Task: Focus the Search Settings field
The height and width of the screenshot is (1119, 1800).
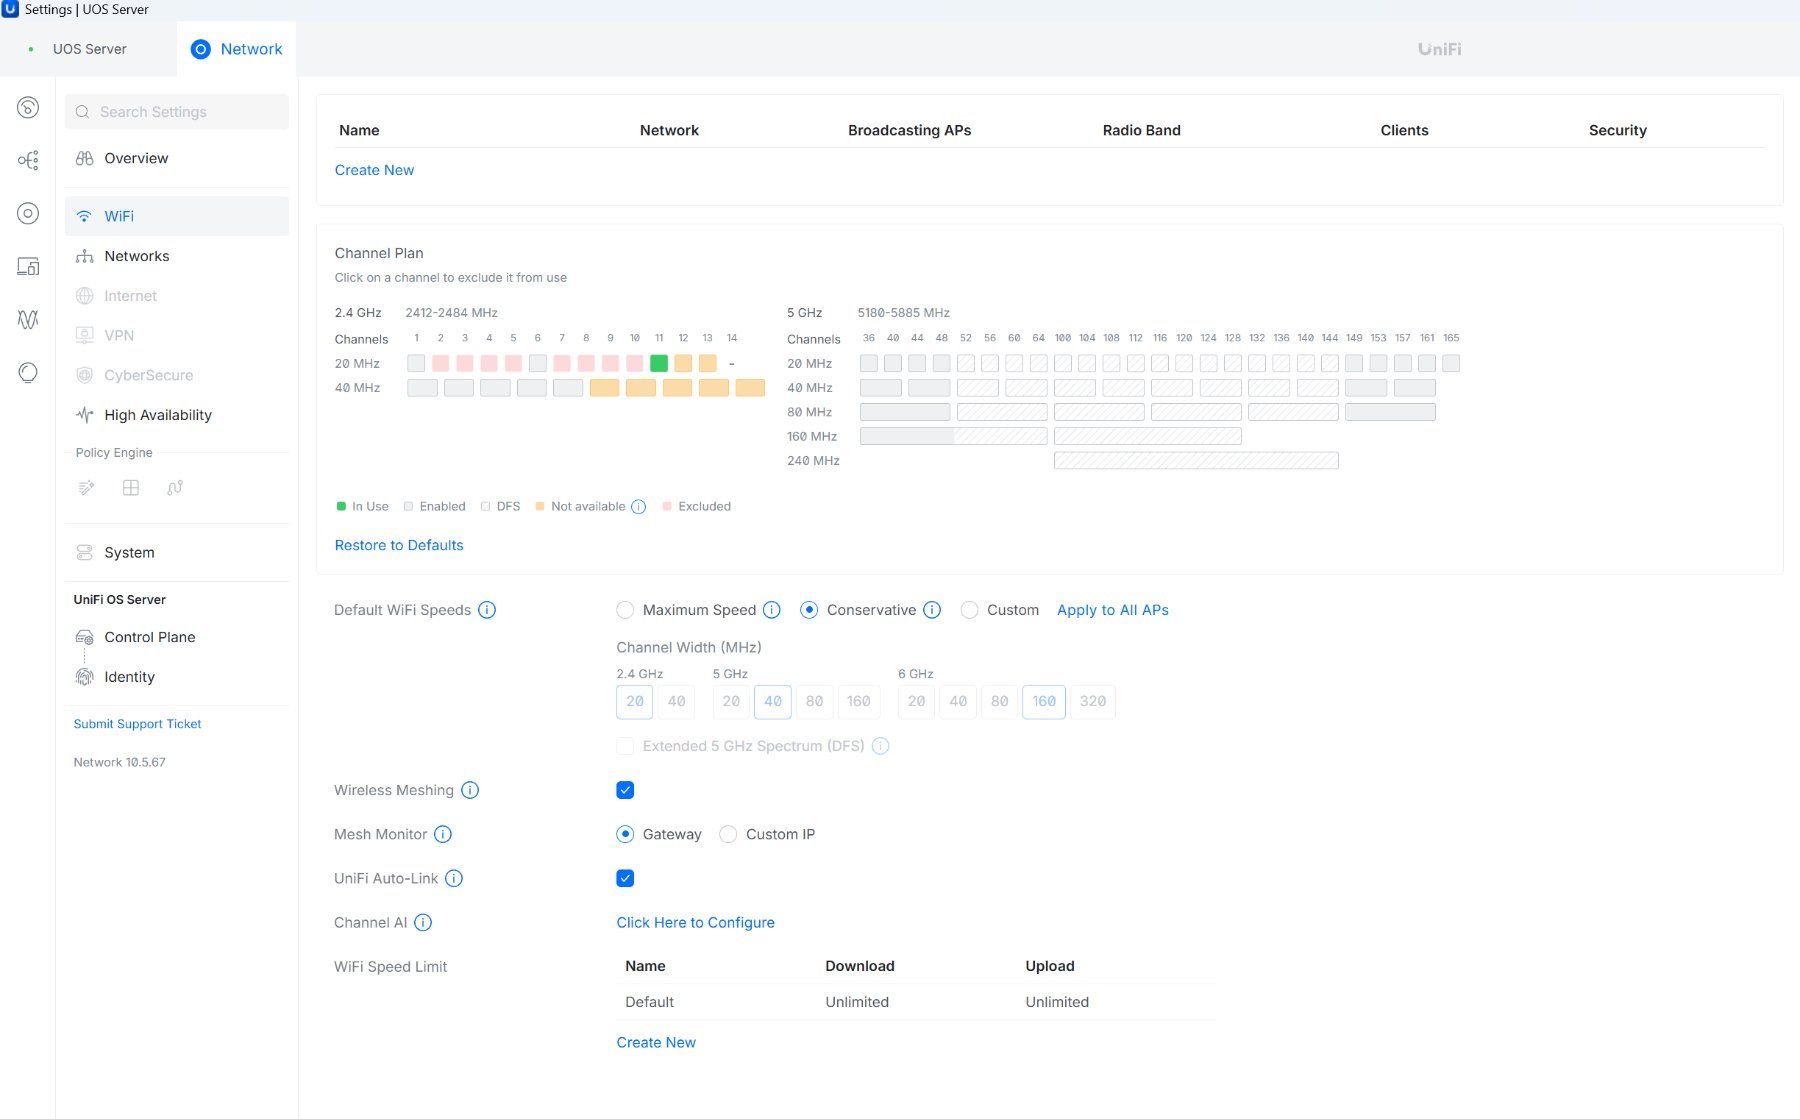Action: 177,112
